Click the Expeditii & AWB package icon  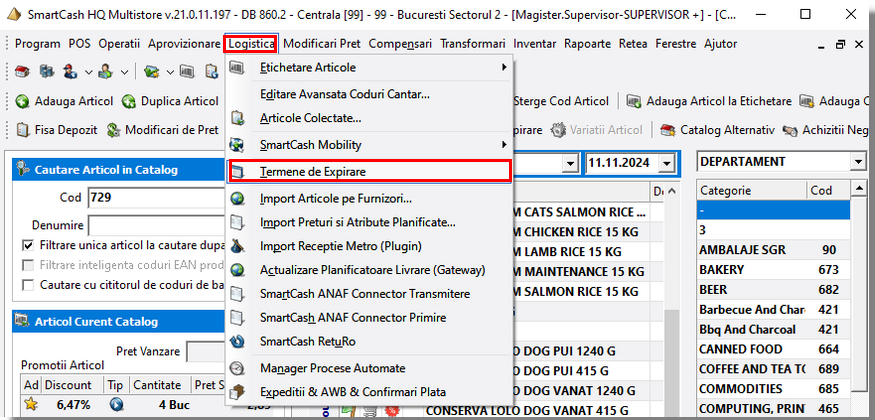(237, 392)
